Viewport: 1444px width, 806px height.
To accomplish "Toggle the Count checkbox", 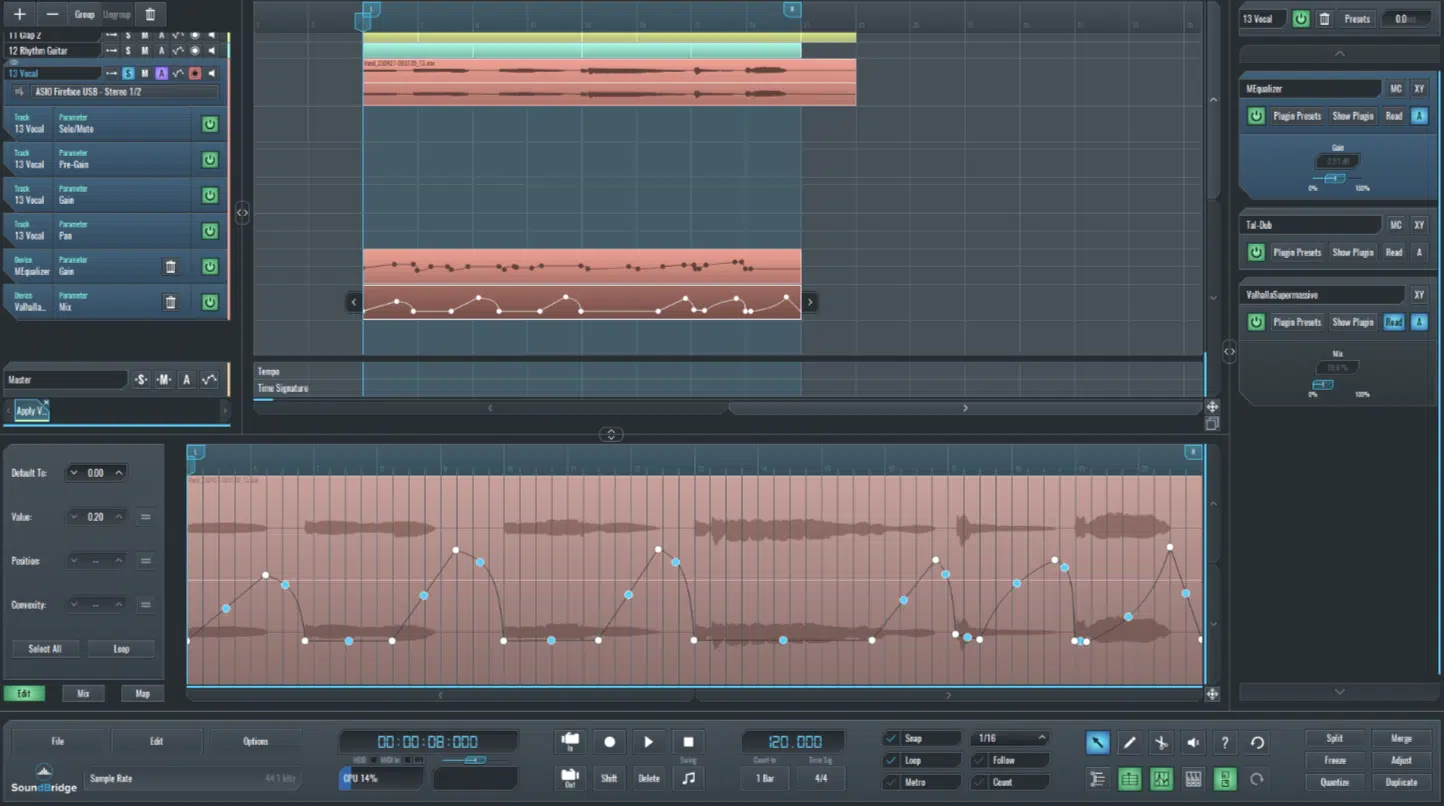I will [979, 782].
